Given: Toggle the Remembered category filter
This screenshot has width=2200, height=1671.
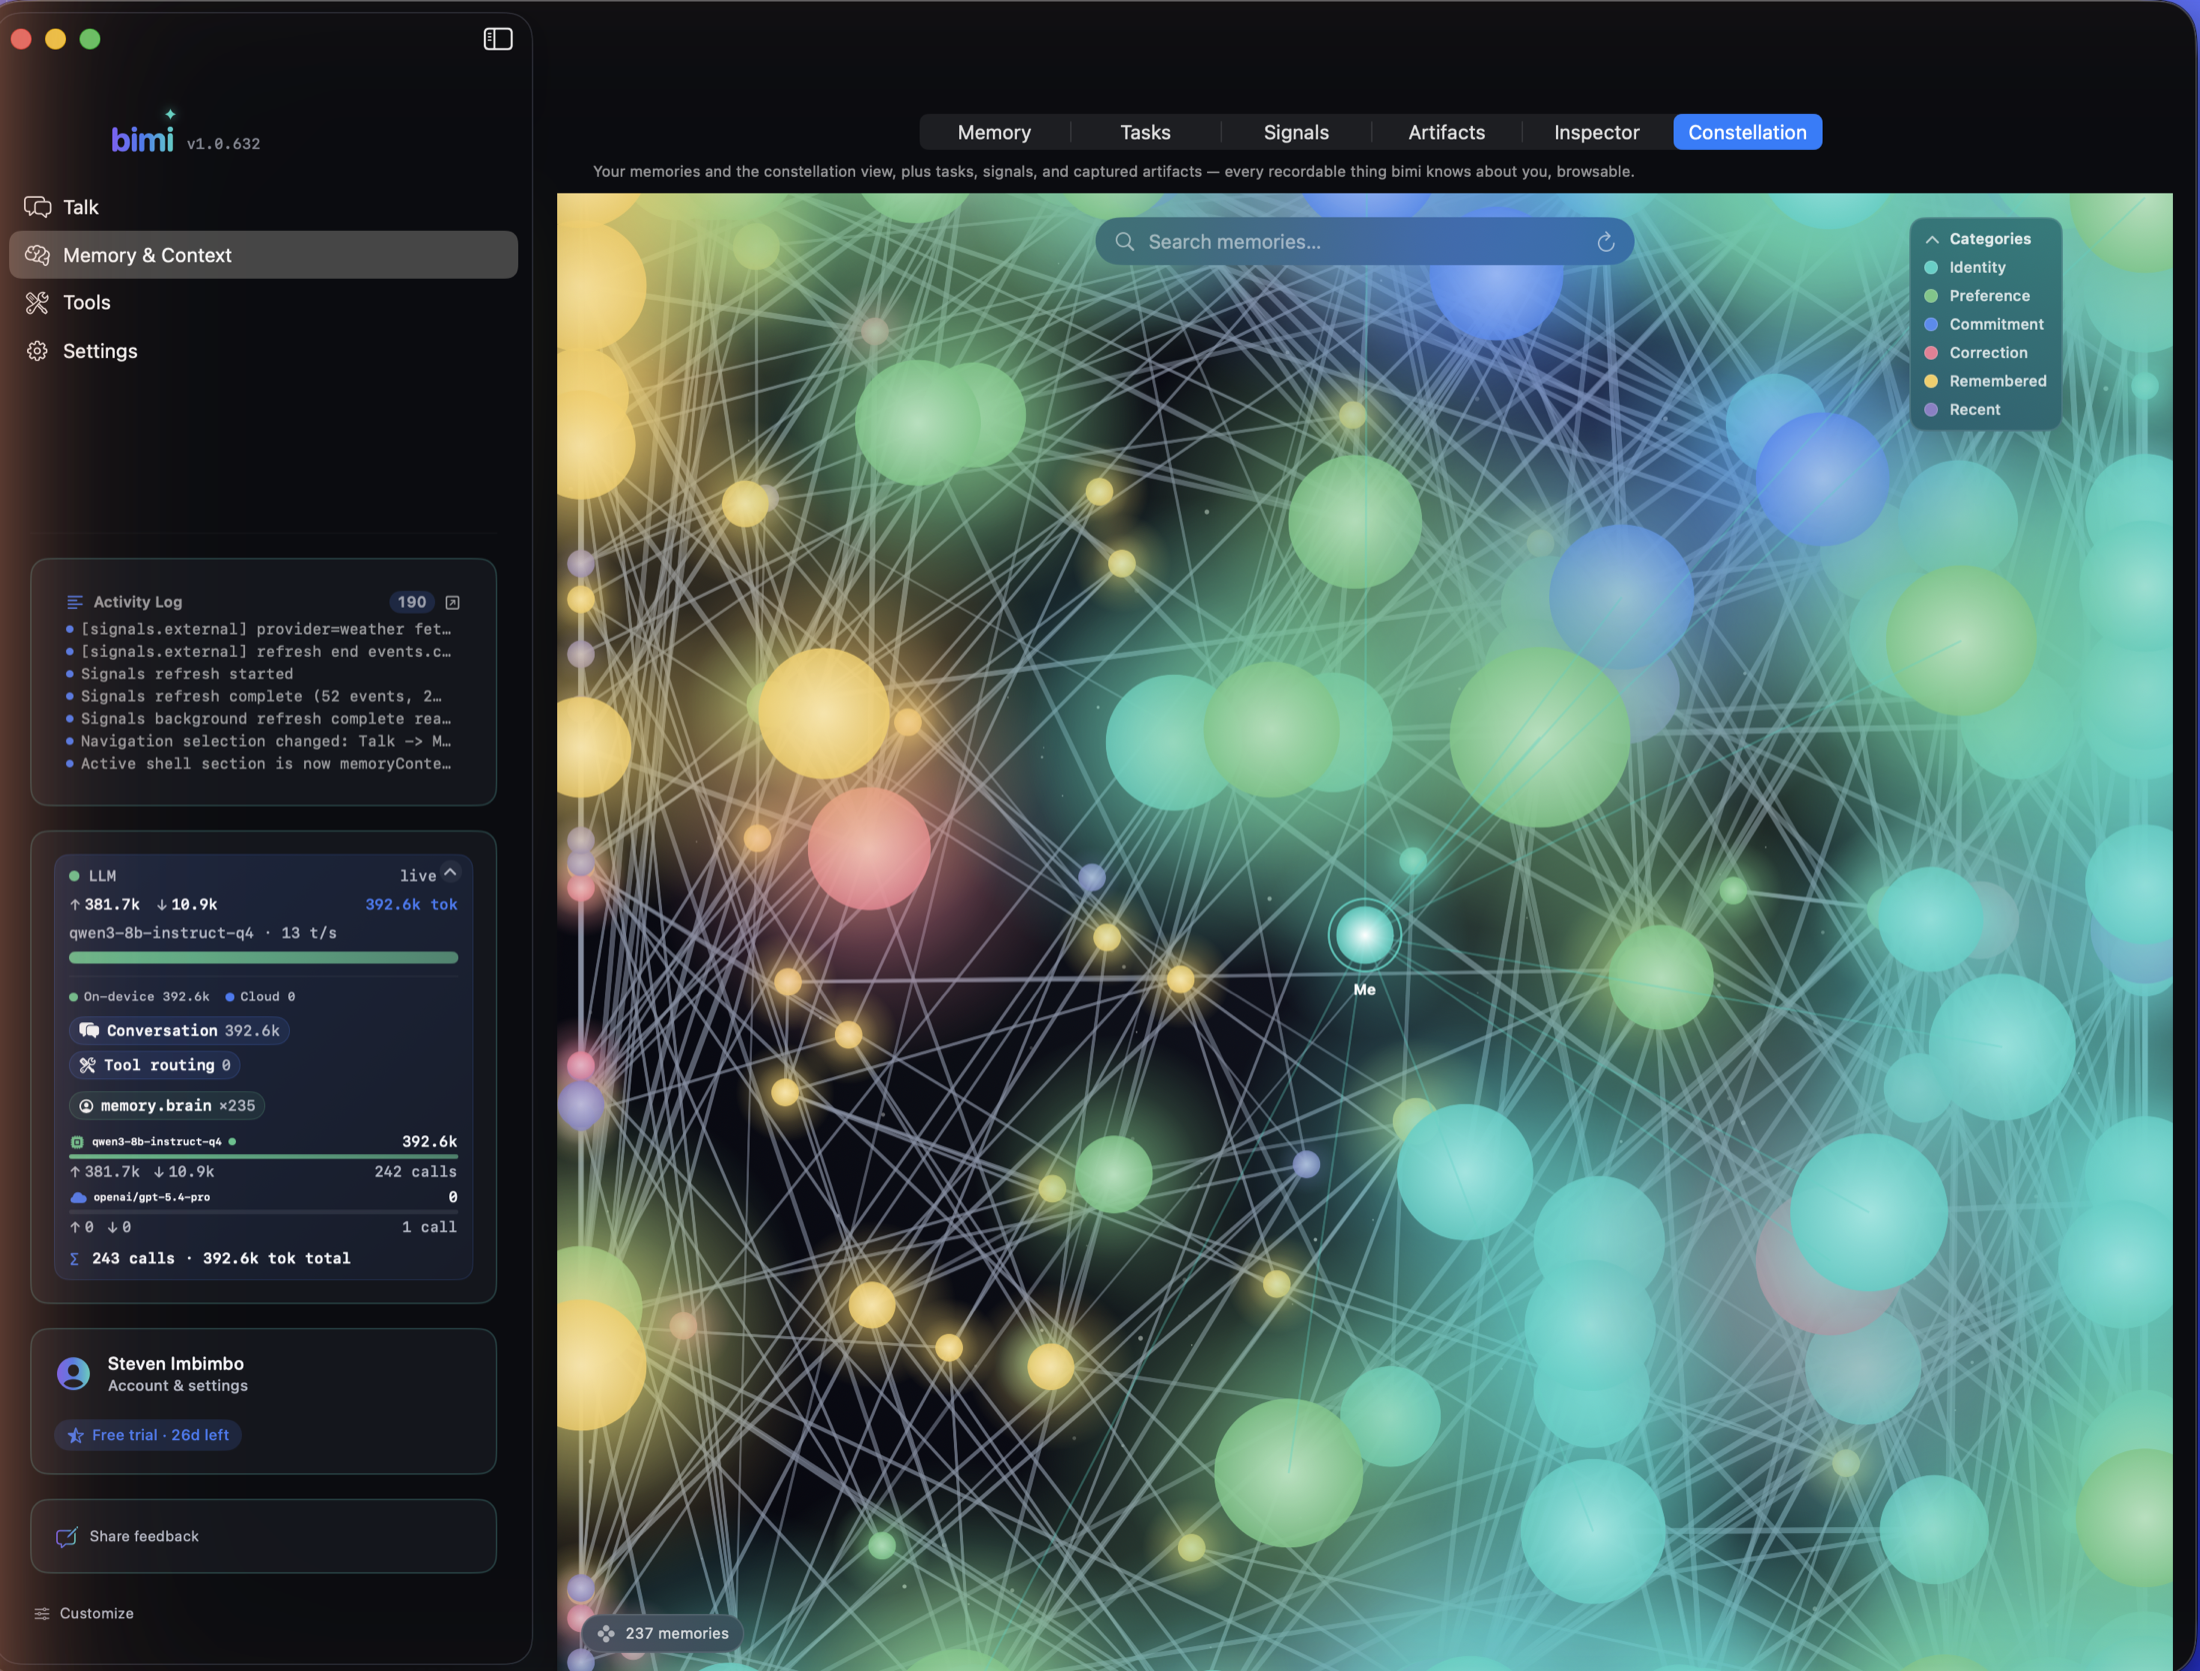Looking at the screenshot, I should pos(1984,381).
